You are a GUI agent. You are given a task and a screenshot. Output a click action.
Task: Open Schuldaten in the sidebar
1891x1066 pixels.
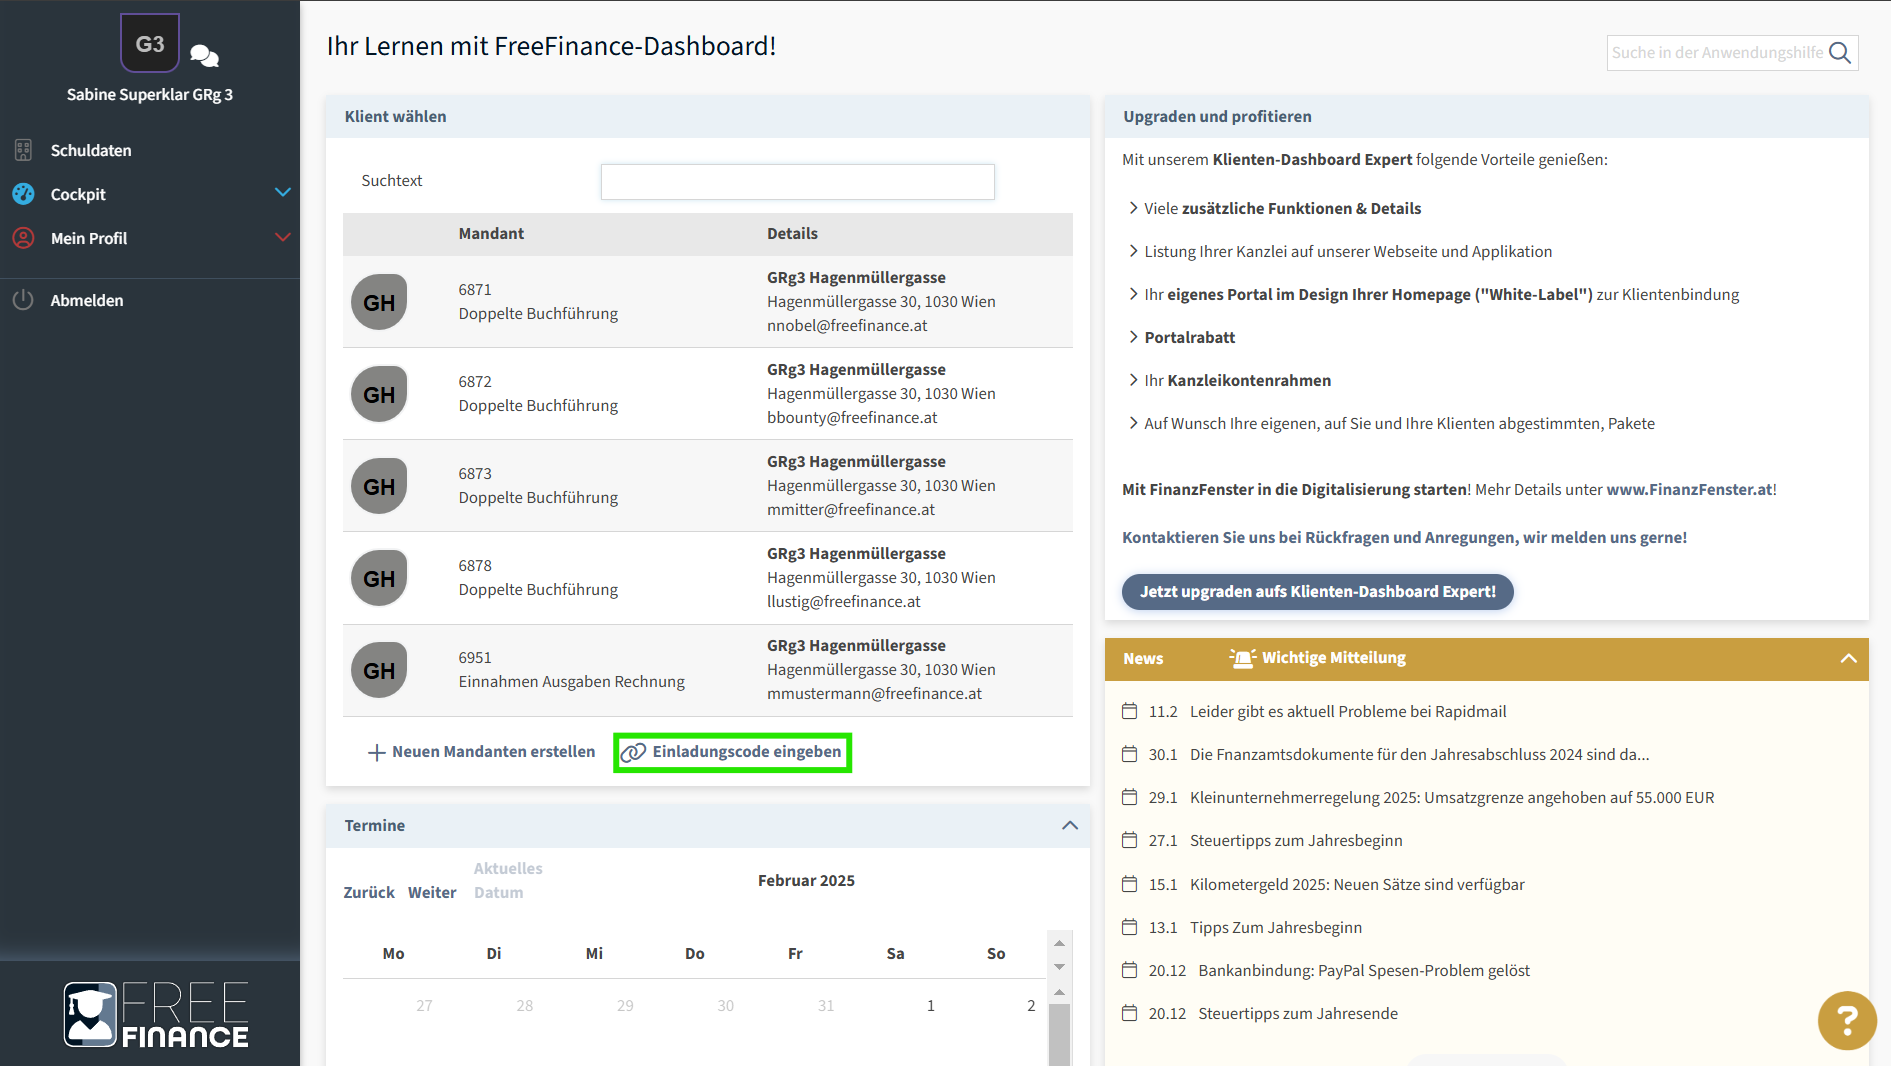pos(91,150)
